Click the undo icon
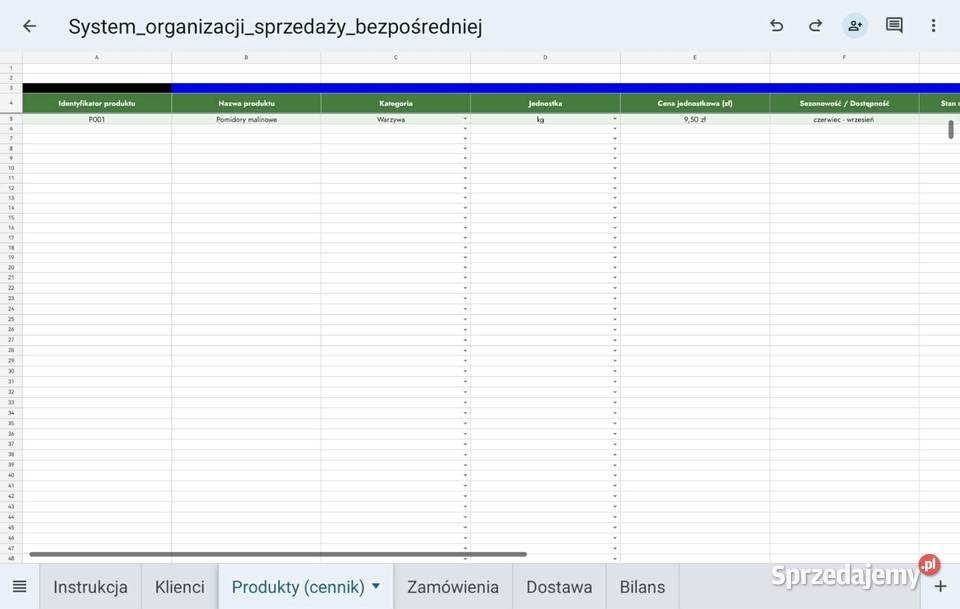The height and width of the screenshot is (609, 960). (776, 26)
